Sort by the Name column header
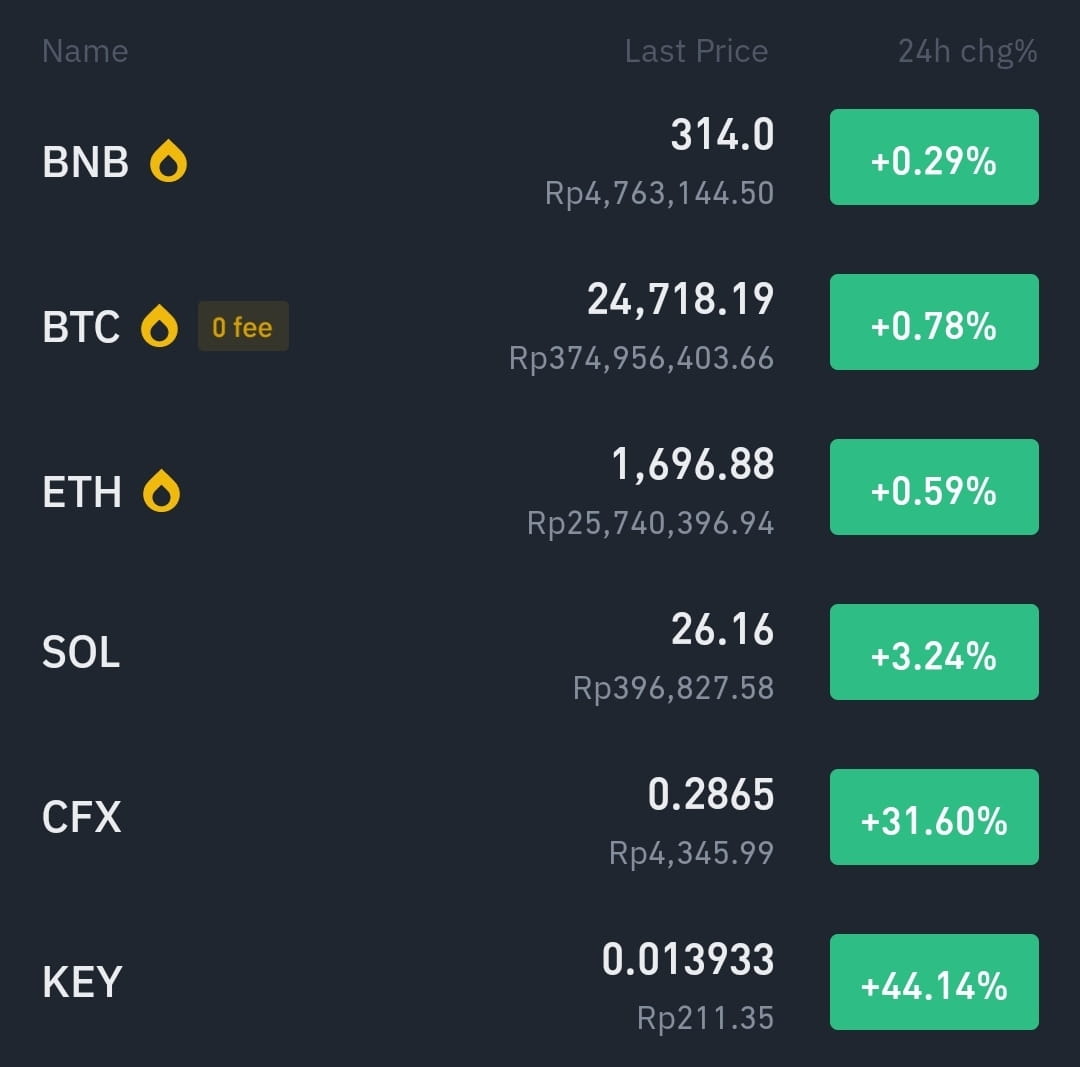The height and width of the screenshot is (1067, 1080). click(84, 51)
